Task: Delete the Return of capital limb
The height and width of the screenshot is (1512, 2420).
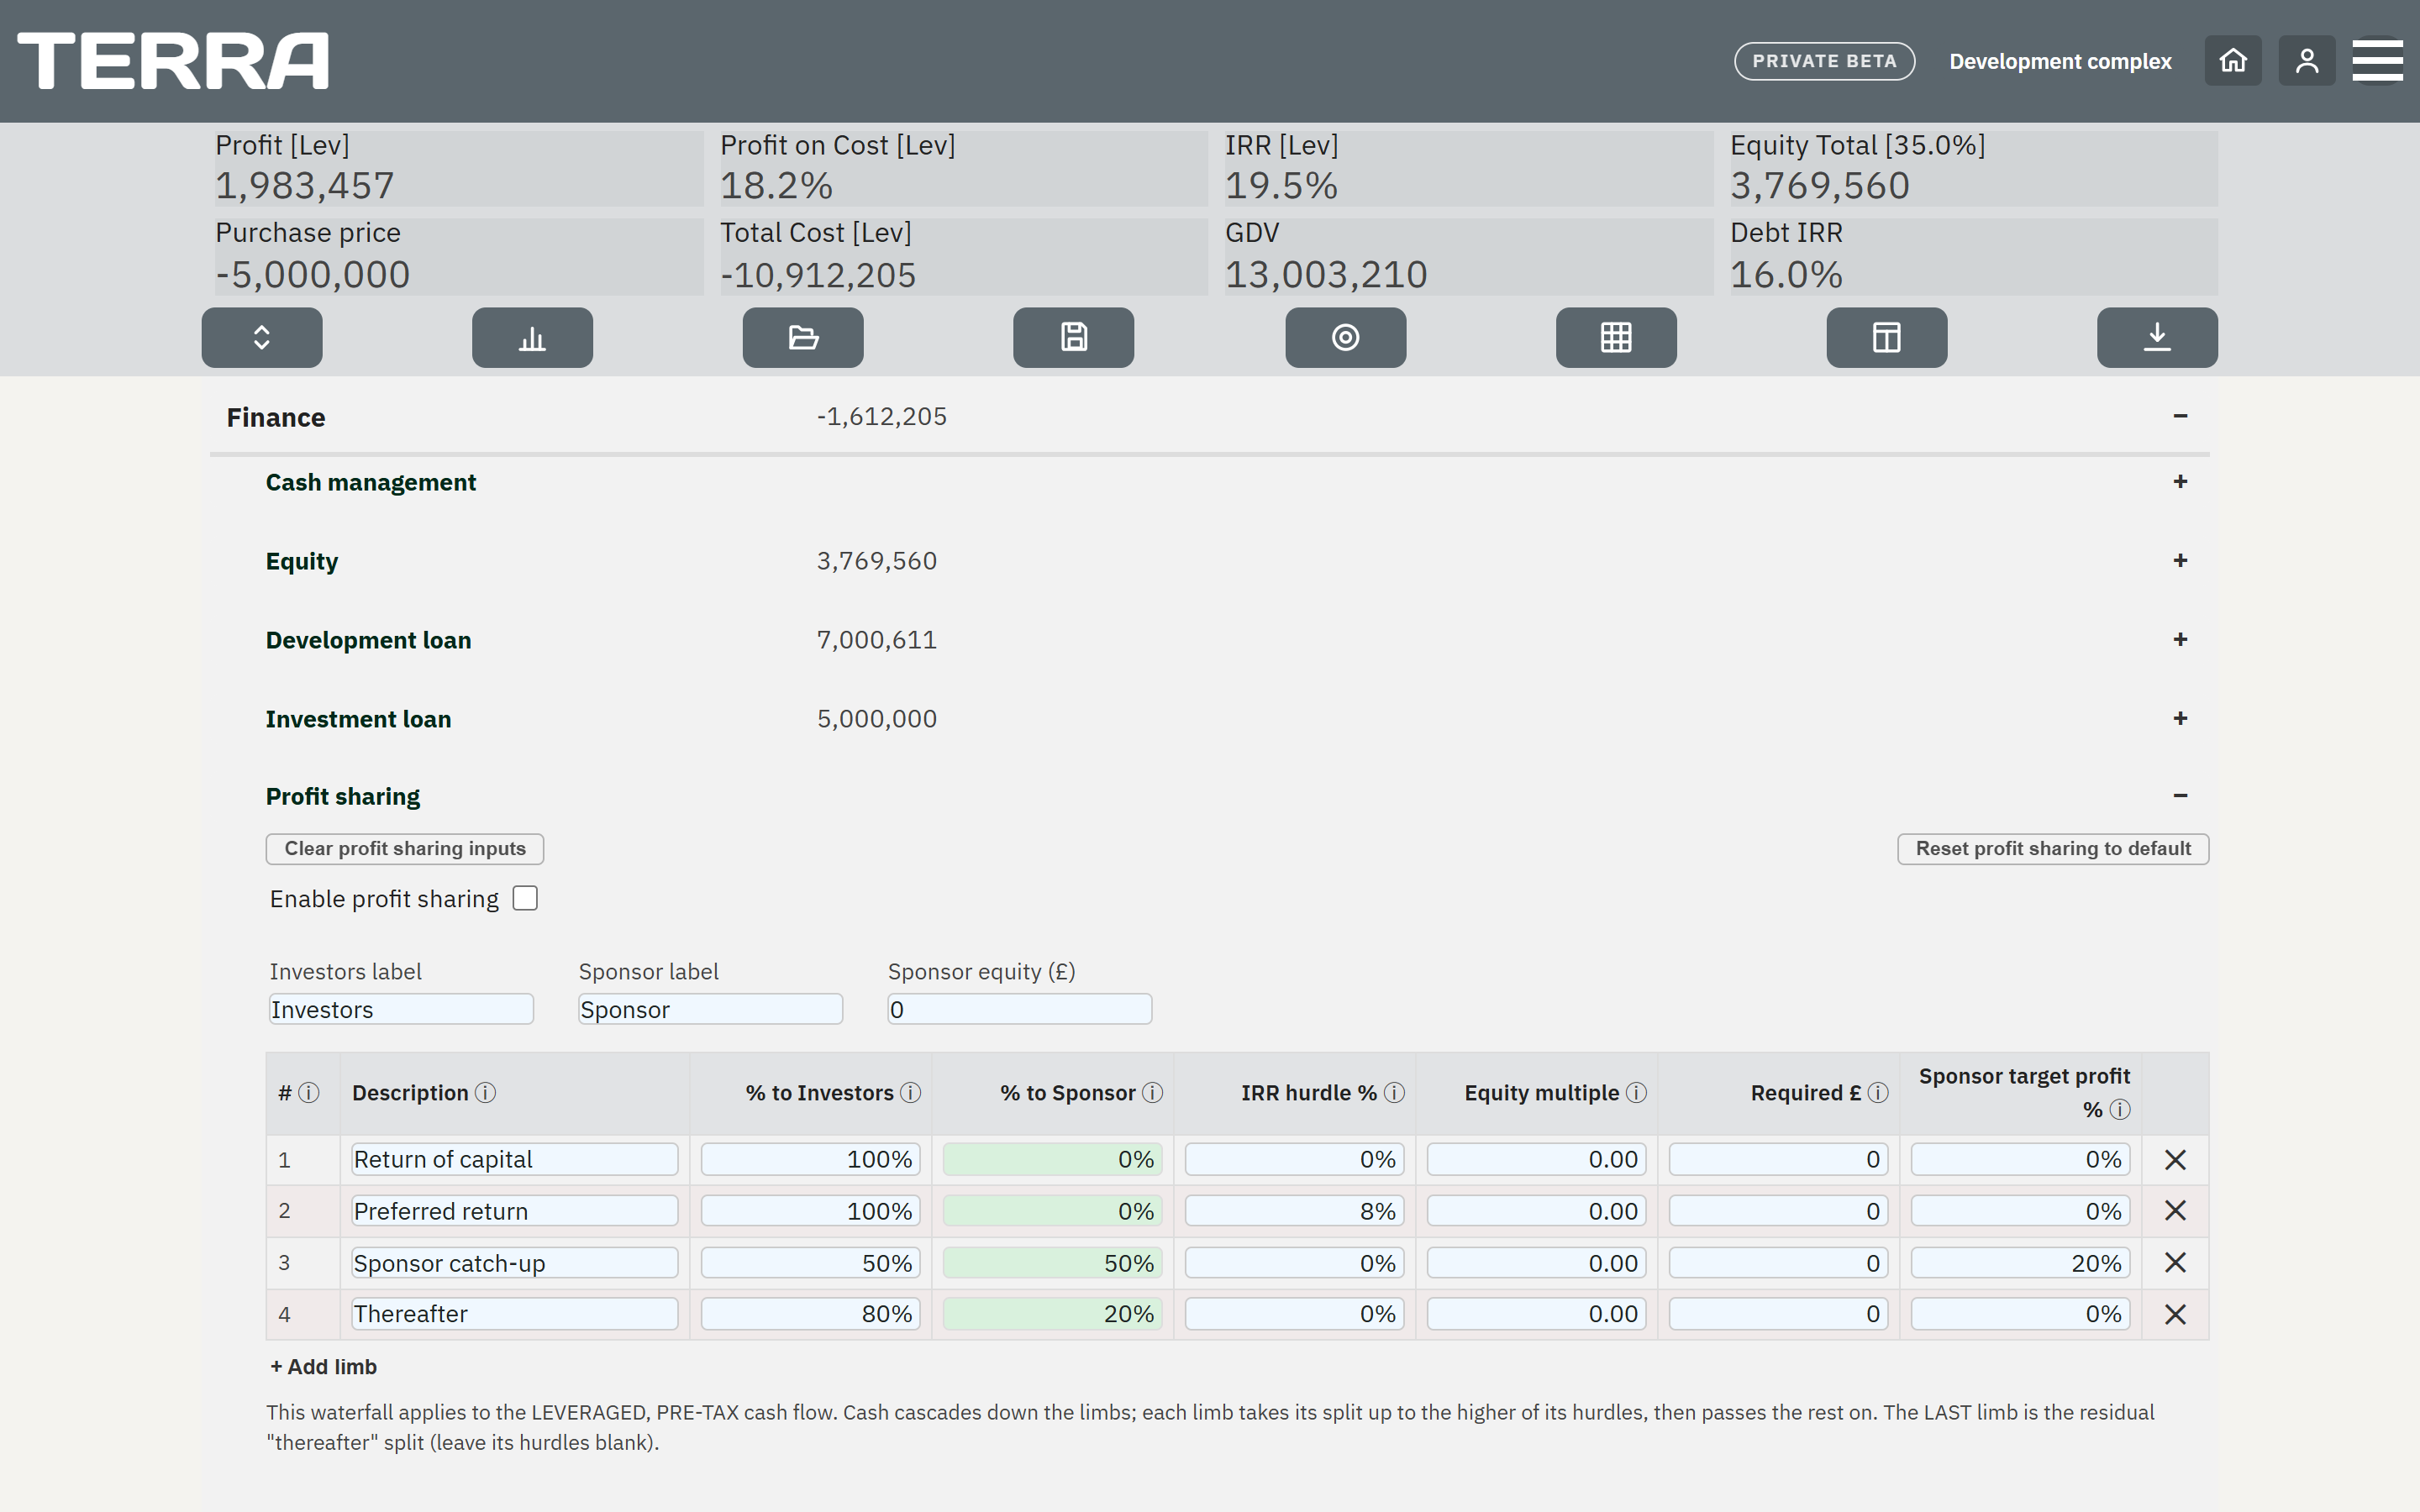Action: pyautogui.click(x=2175, y=1160)
